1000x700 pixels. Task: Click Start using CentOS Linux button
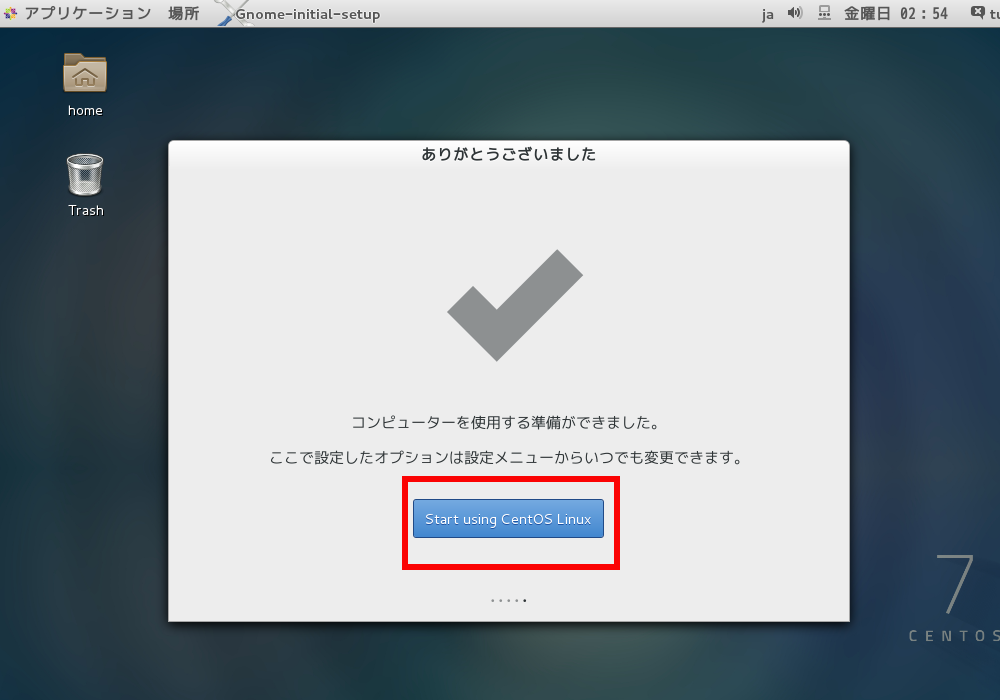[x=508, y=518]
